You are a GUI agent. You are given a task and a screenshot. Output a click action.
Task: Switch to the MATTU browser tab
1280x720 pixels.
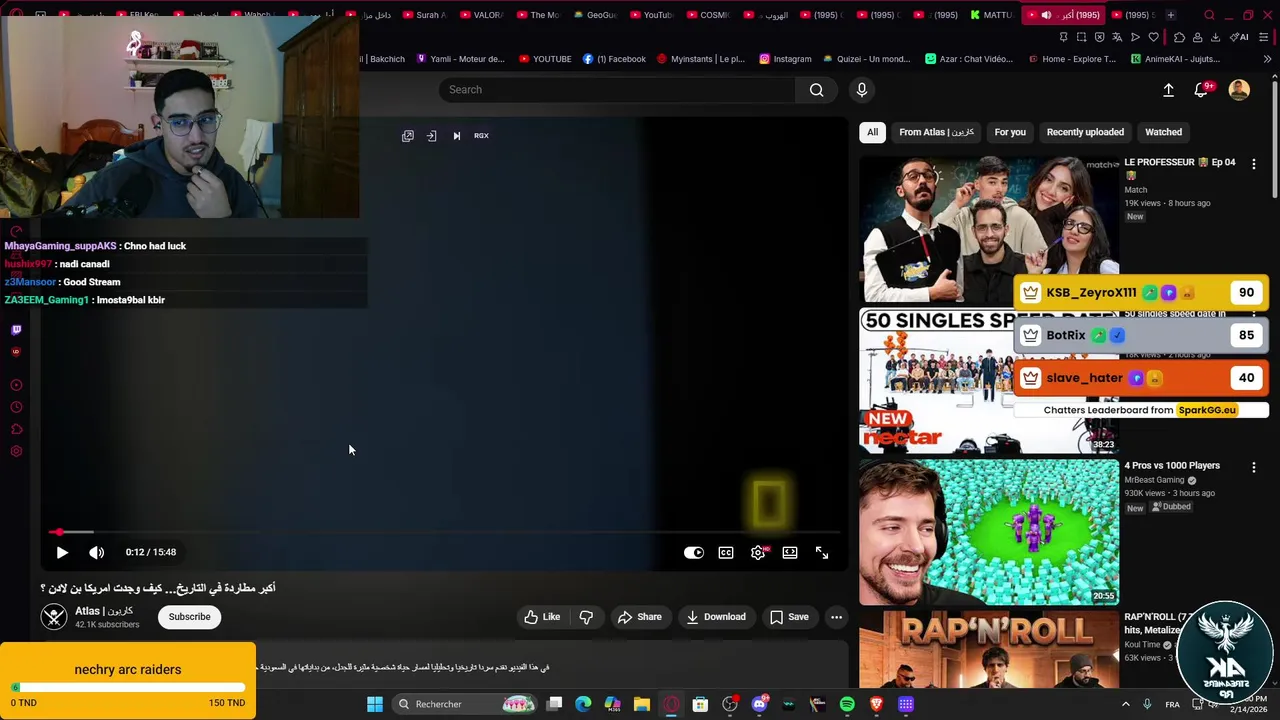point(991,15)
